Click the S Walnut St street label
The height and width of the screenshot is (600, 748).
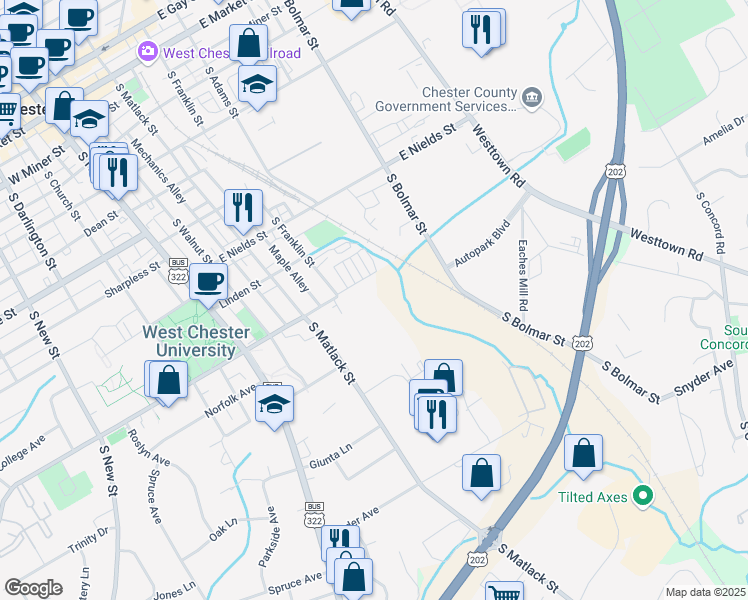click(193, 241)
